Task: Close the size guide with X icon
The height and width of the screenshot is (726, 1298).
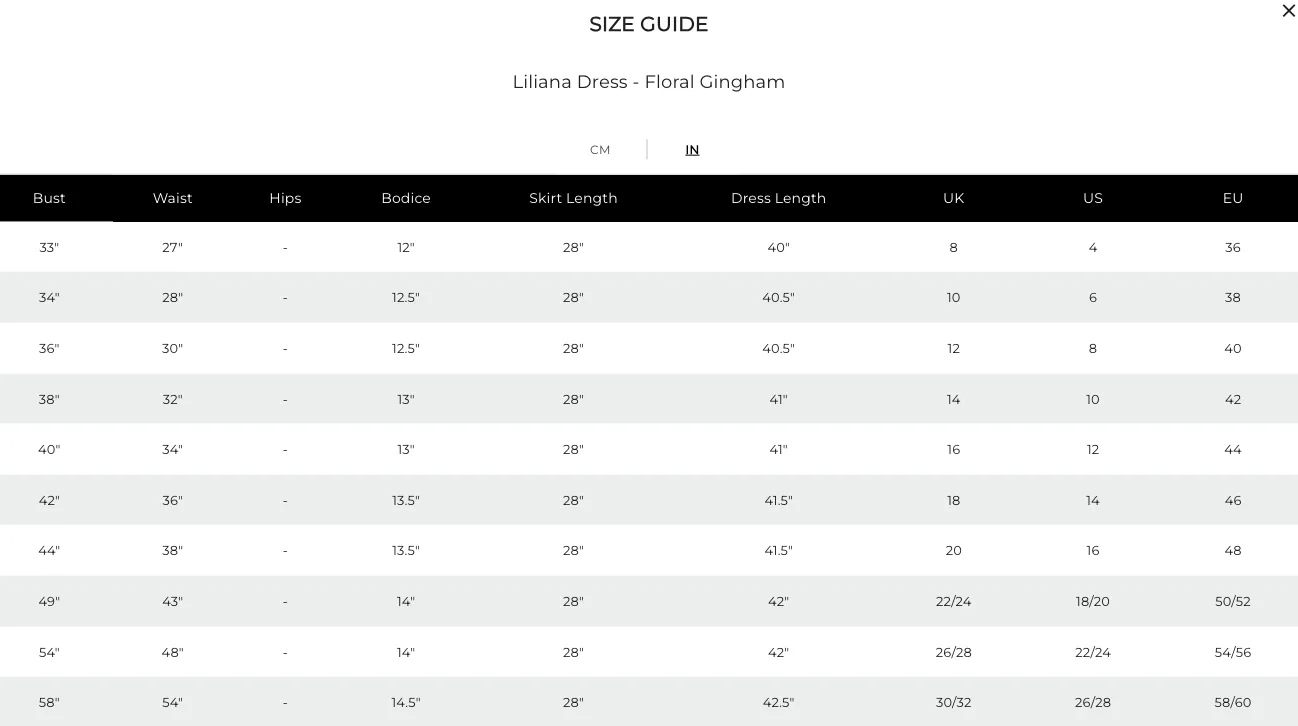Action: pyautogui.click(x=1288, y=11)
